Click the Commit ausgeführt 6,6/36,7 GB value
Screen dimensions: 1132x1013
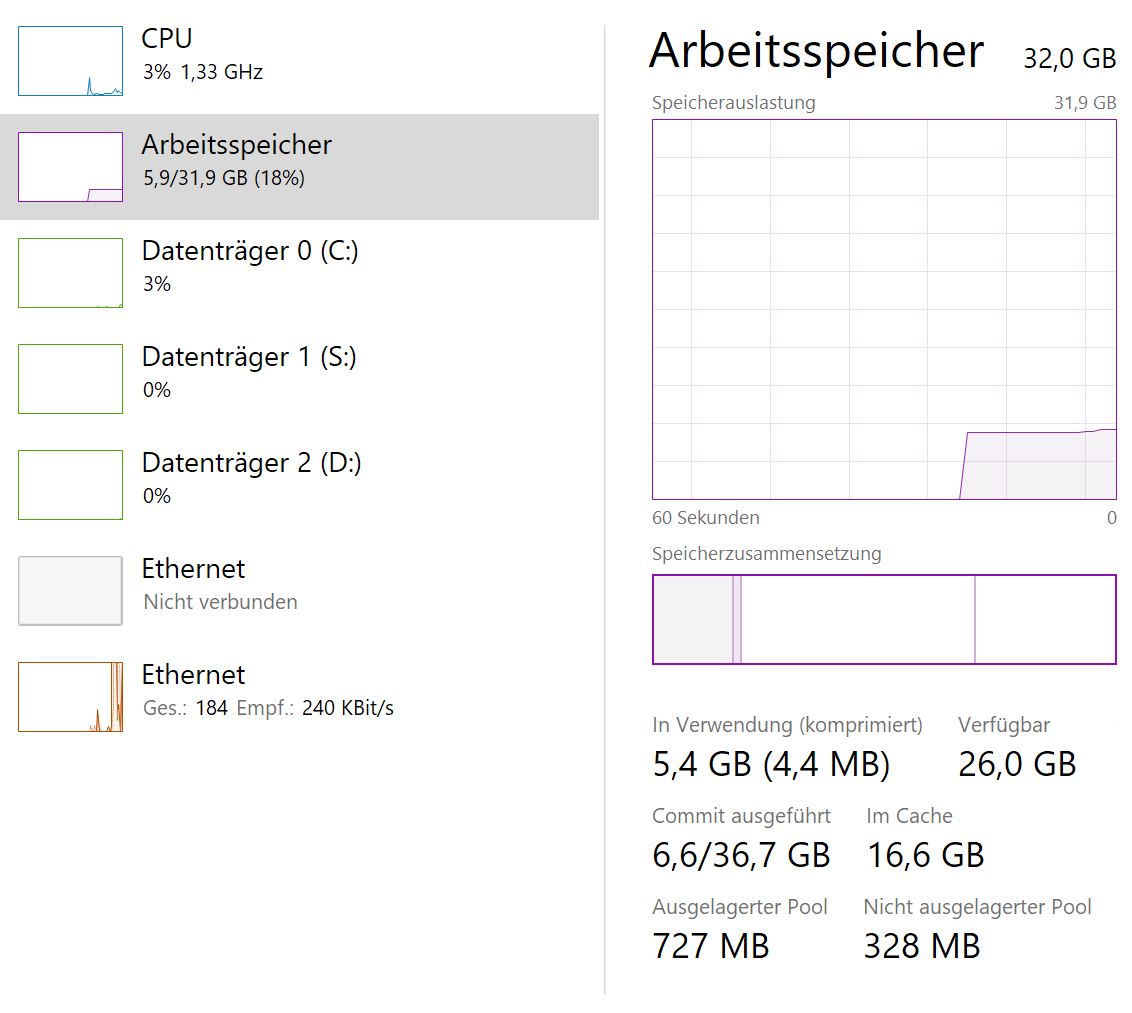tap(741, 856)
